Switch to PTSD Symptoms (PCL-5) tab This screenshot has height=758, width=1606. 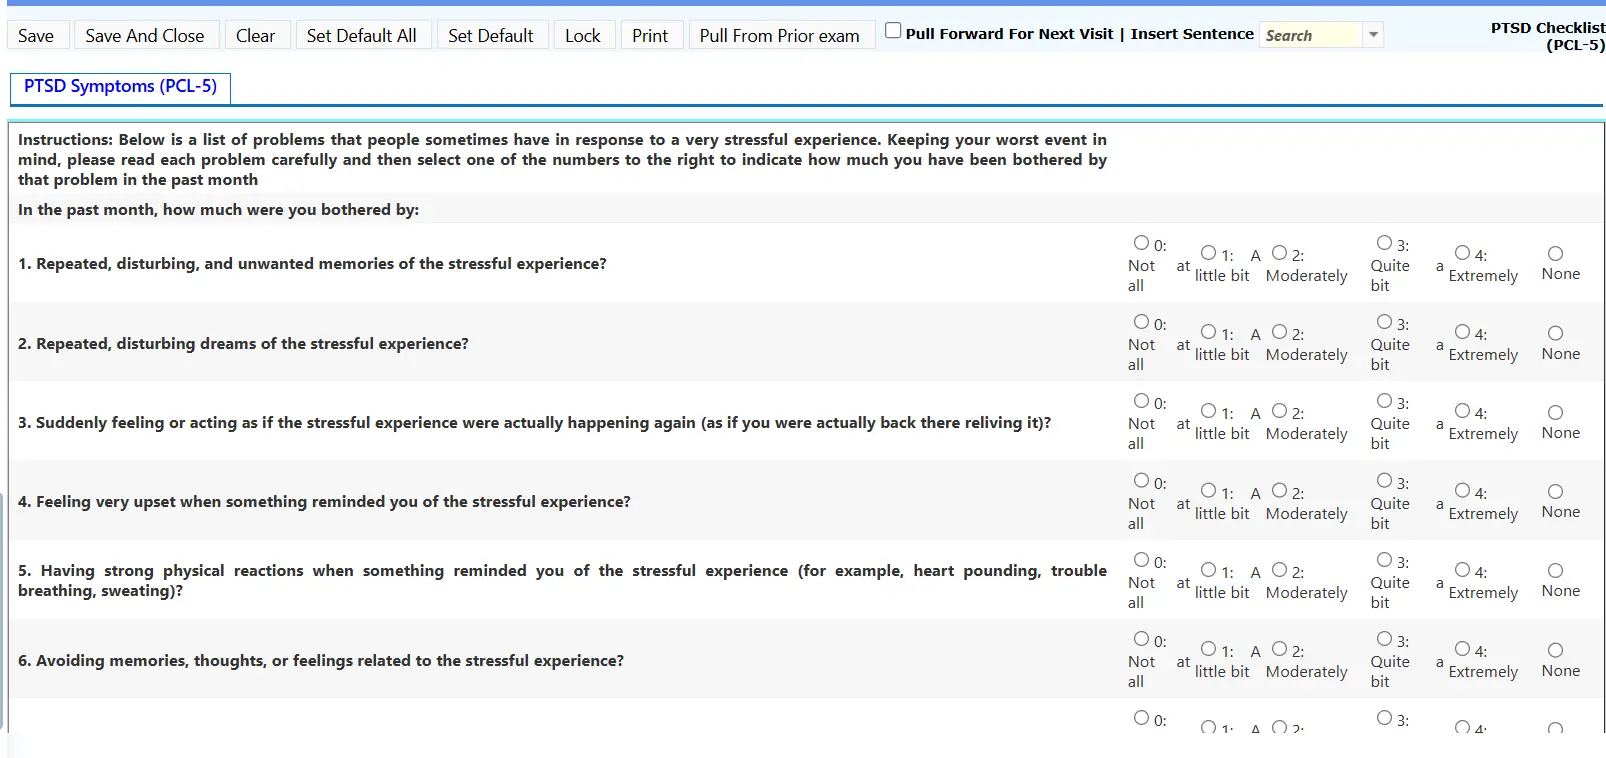pyautogui.click(x=120, y=87)
